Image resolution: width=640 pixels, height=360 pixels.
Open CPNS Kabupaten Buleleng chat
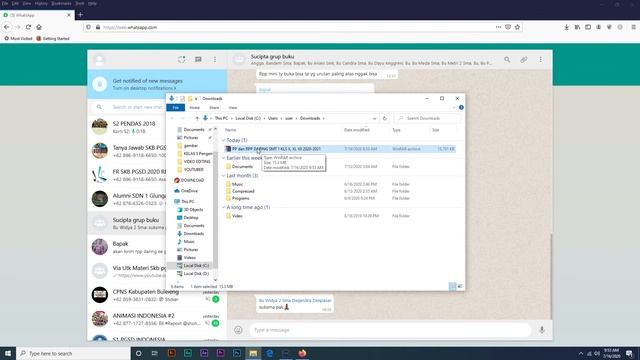pyautogui.click(x=157, y=295)
